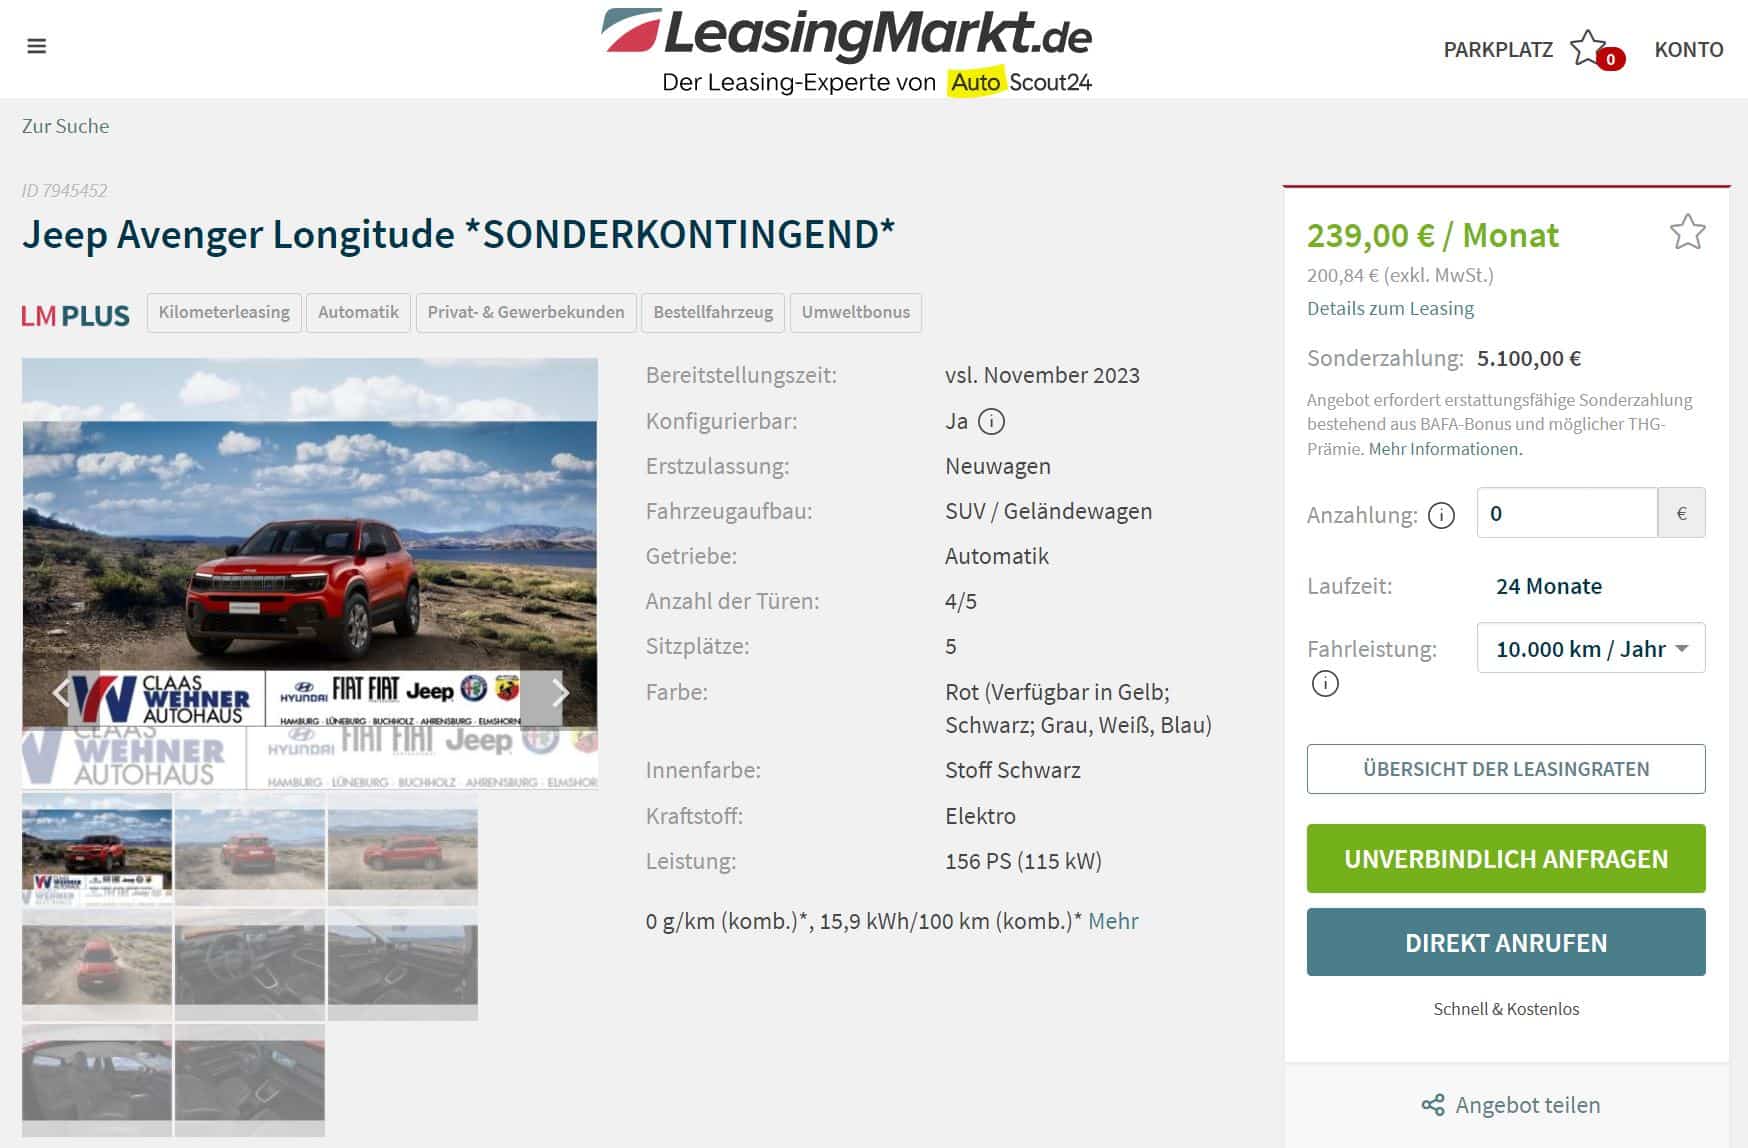This screenshot has width=1748, height=1148.
Task: Select second car thumbnail image
Action: (250, 849)
